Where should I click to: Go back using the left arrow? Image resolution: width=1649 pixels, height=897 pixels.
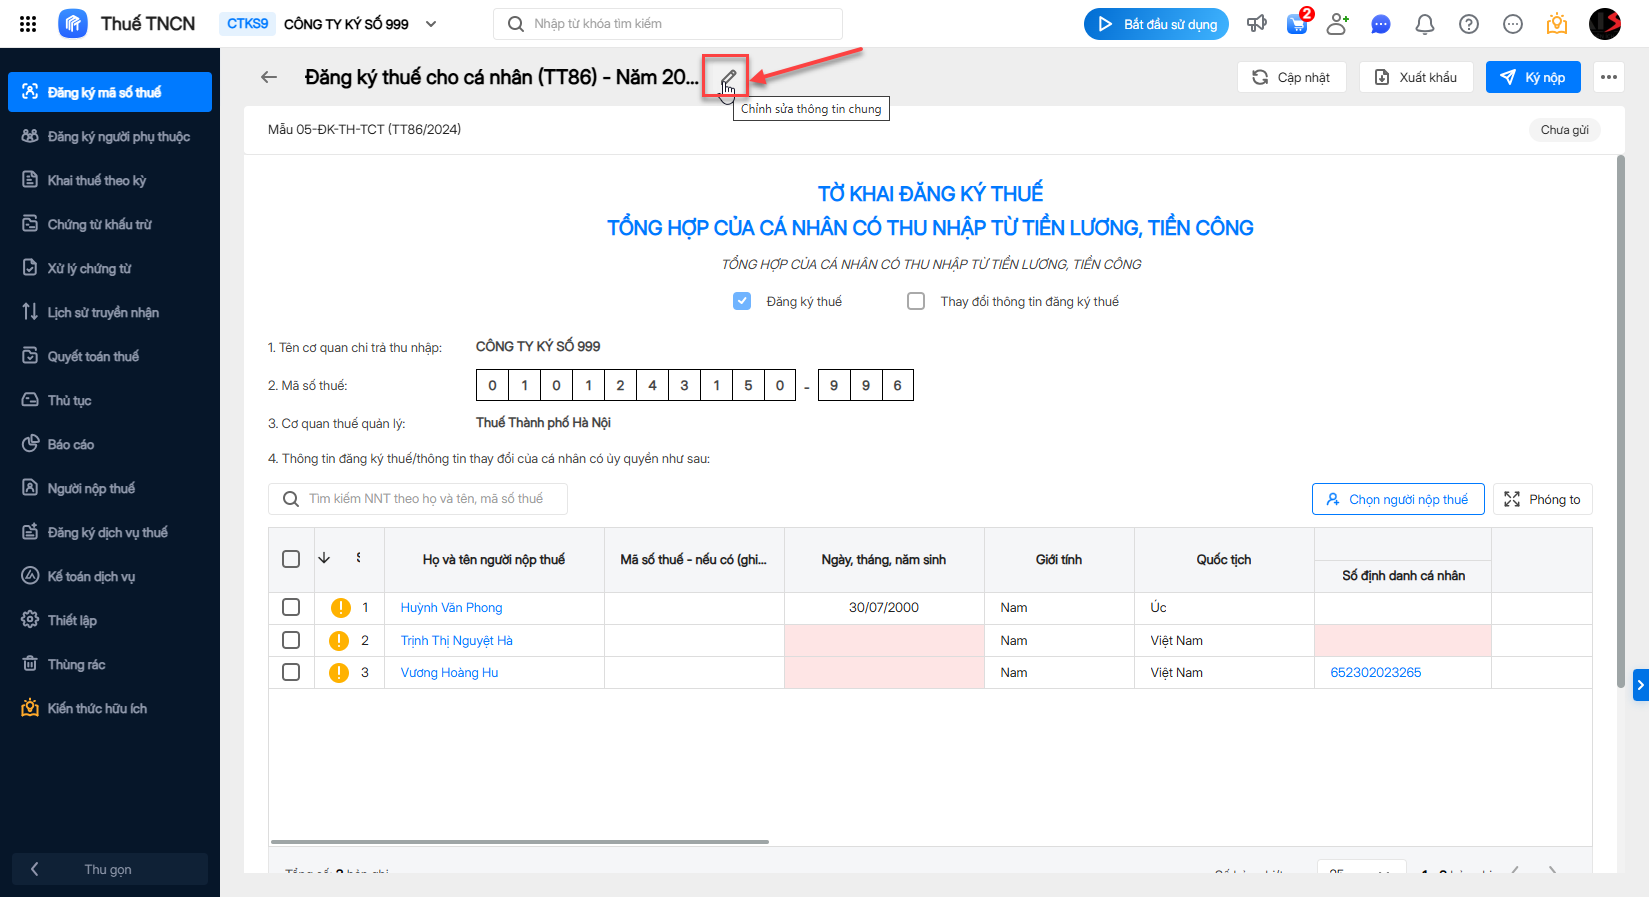click(269, 77)
